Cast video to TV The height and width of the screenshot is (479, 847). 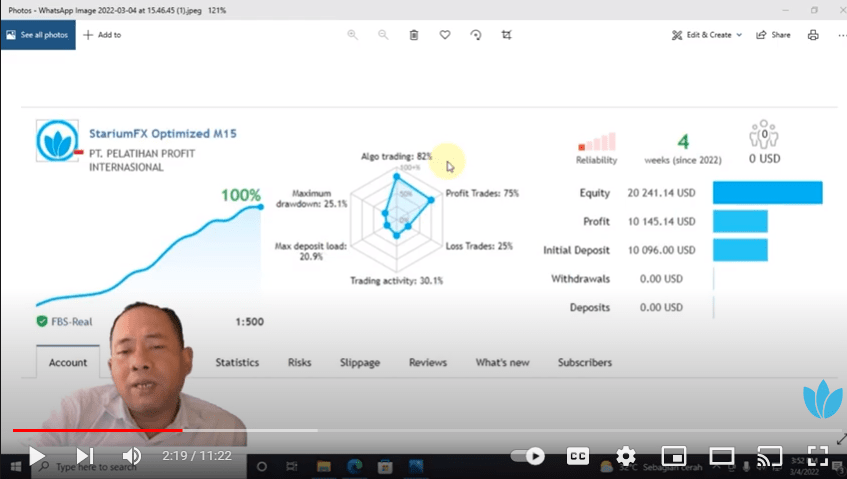[x=769, y=456]
